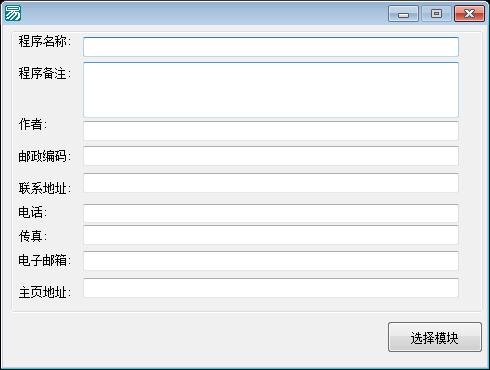
Task: Click the 程序备注 label
Action: pos(44,73)
